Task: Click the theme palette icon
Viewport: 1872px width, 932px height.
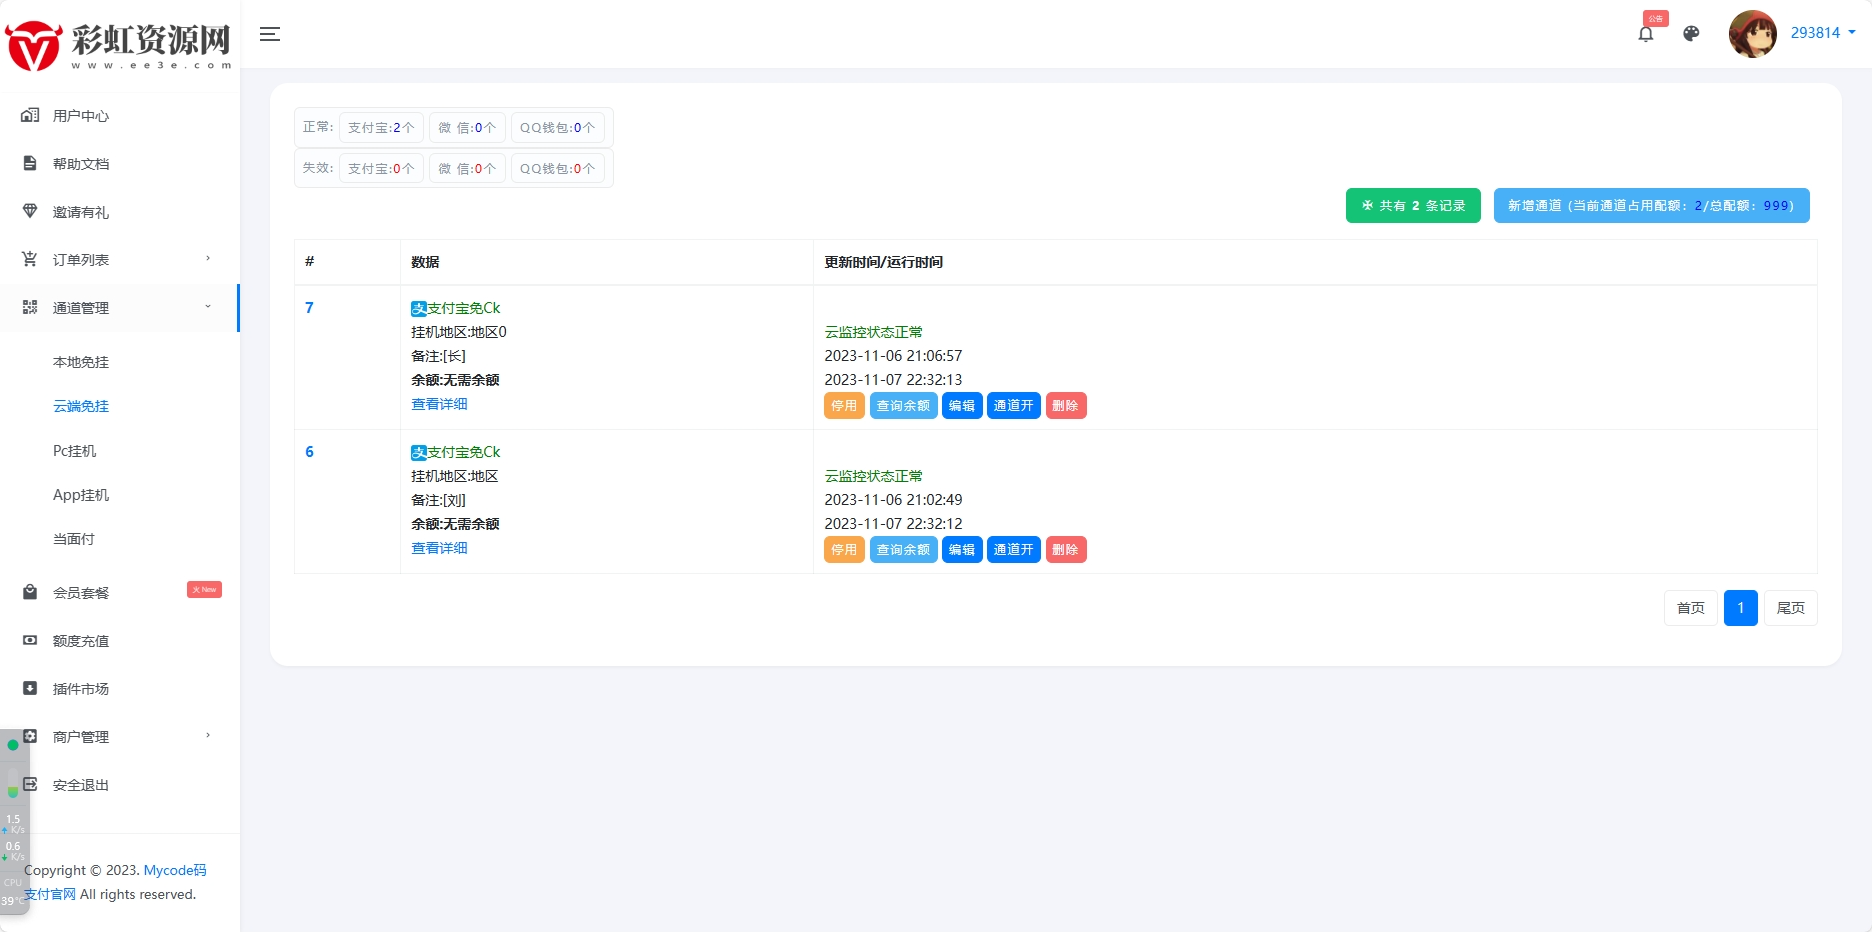Action: tap(1691, 34)
